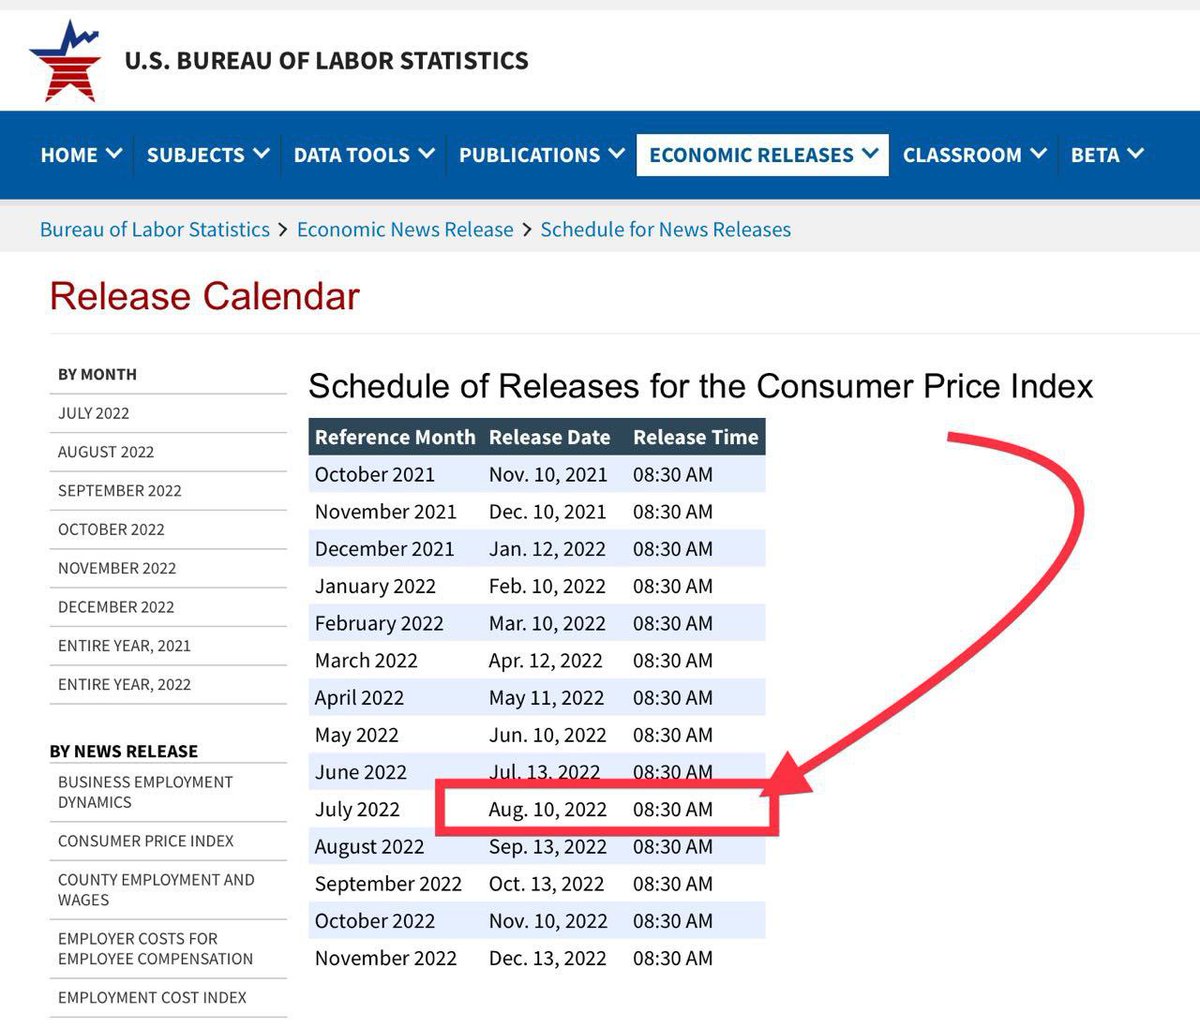Image resolution: width=1200 pixels, height=1028 pixels.
Task: Expand the PUBLICATIONS dropdown chevron
Action: coord(614,155)
